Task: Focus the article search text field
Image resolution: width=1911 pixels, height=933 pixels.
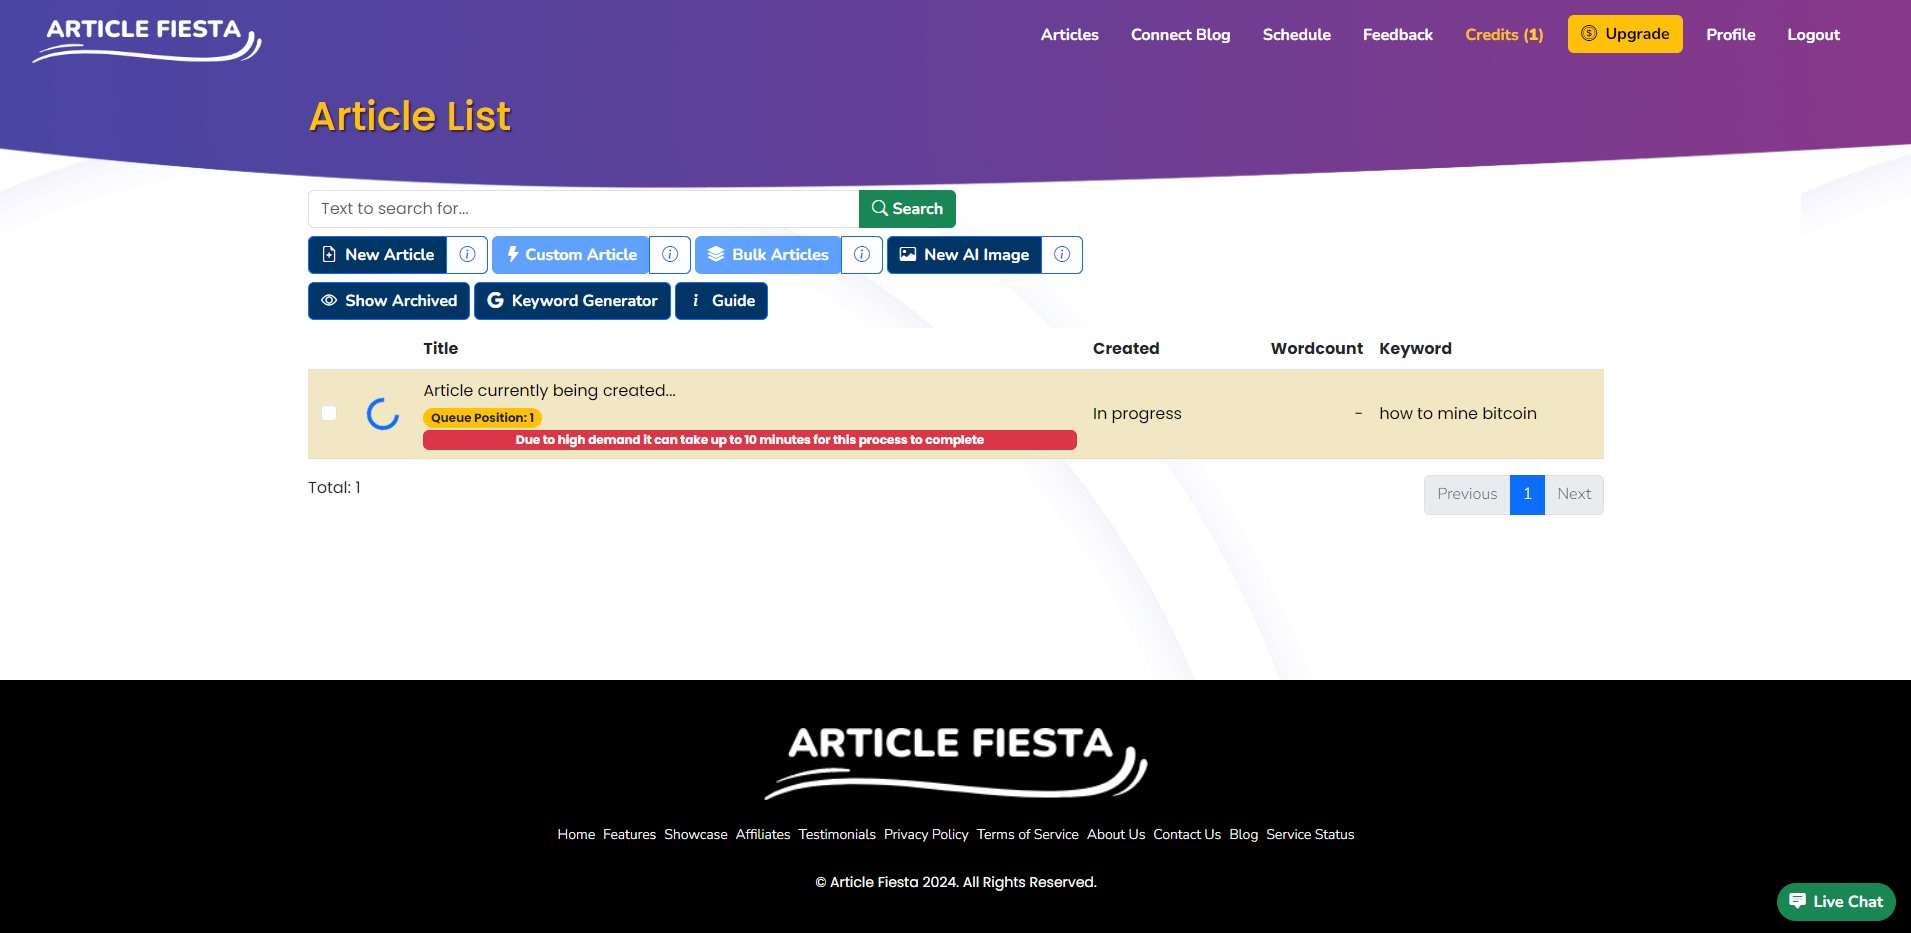Action: point(583,209)
